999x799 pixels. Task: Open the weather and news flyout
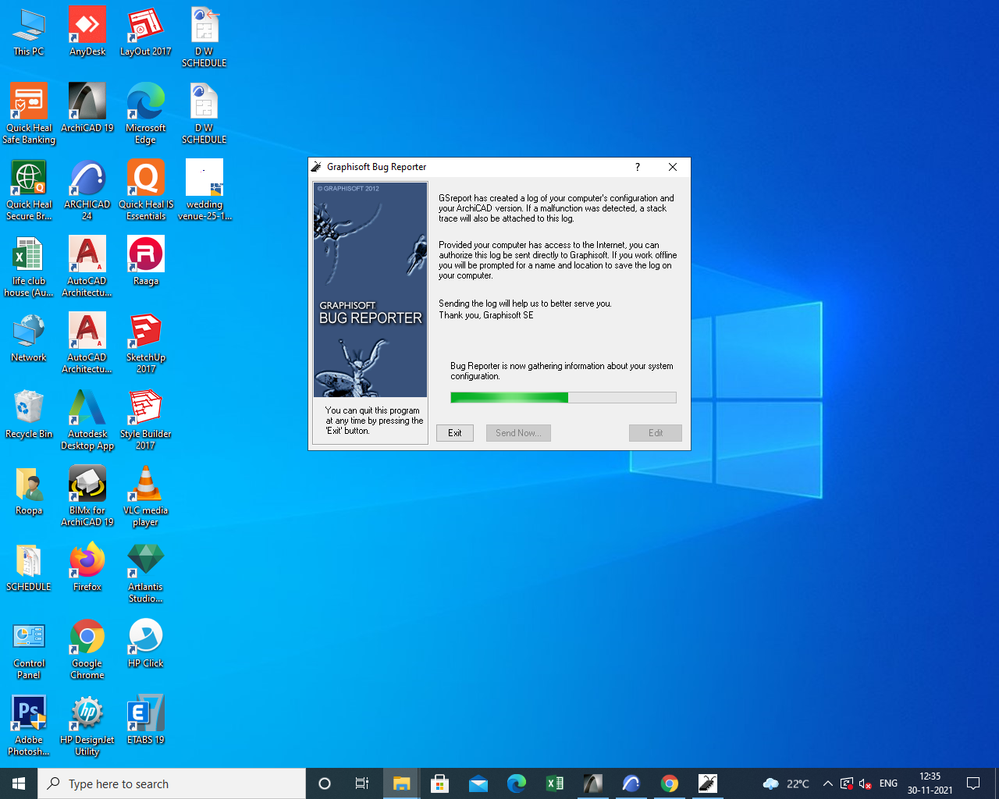click(x=780, y=783)
